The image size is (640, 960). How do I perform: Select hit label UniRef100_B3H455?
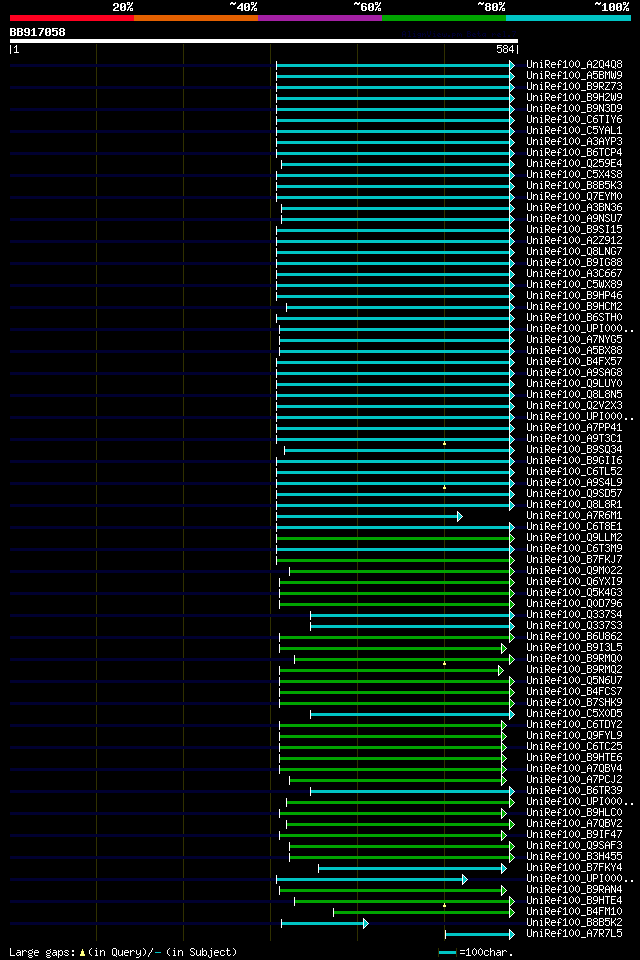574,858
